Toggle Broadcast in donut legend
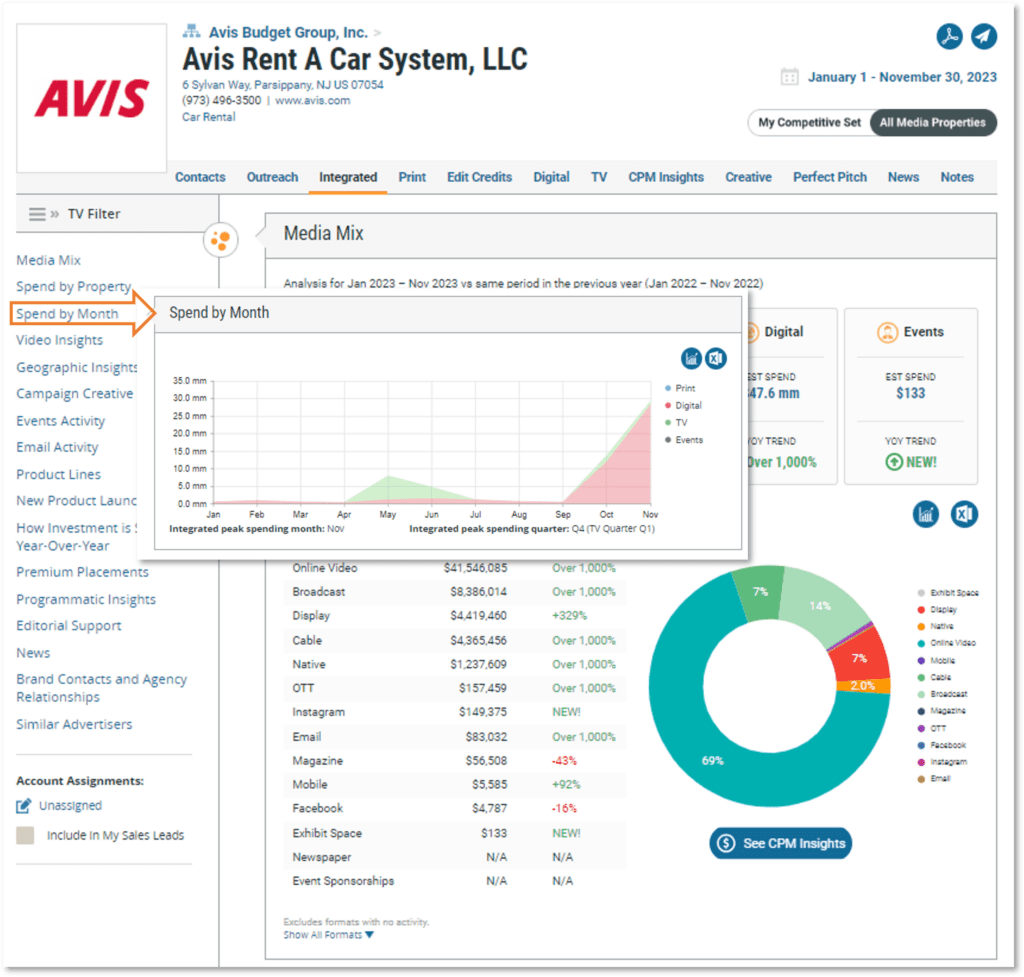Screen dimensions: 1024x977 pyautogui.click(x=943, y=694)
